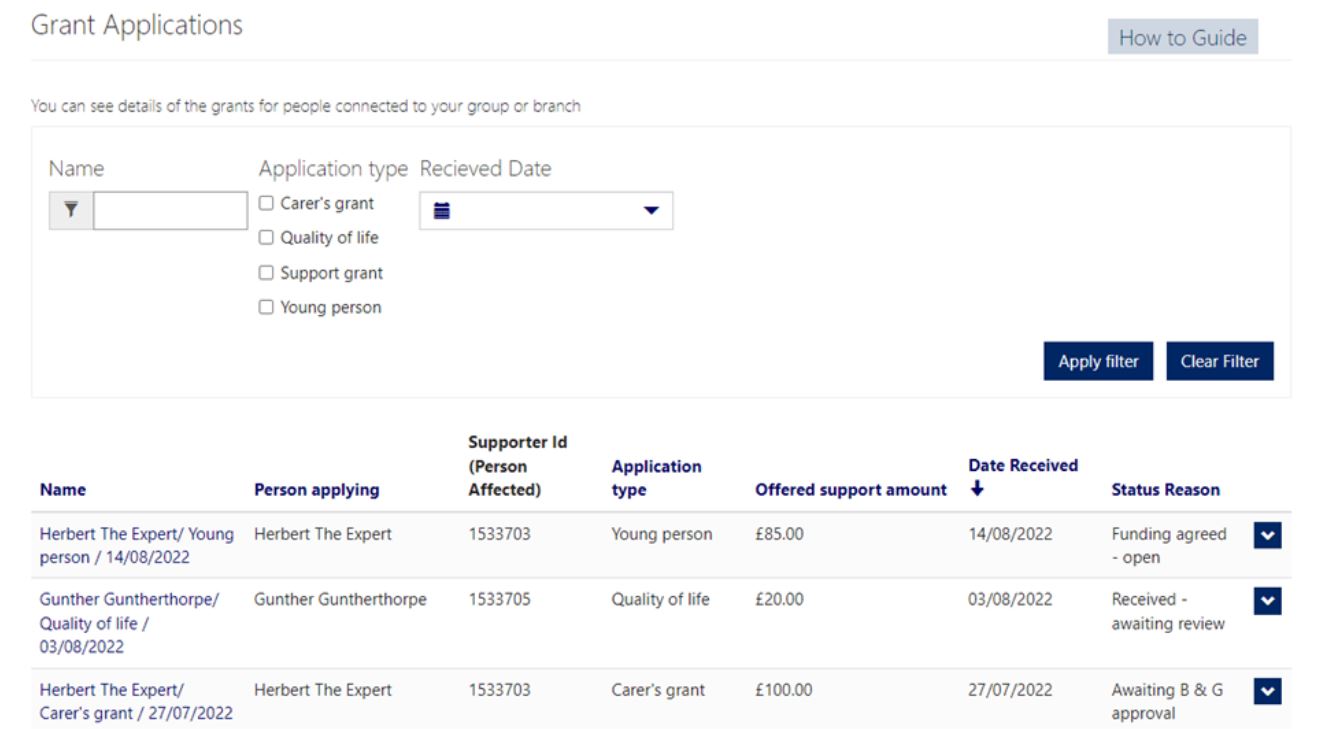The image size is (1320, 729).
Task: Type in the Name filter text field
Action: click(170, 211)
